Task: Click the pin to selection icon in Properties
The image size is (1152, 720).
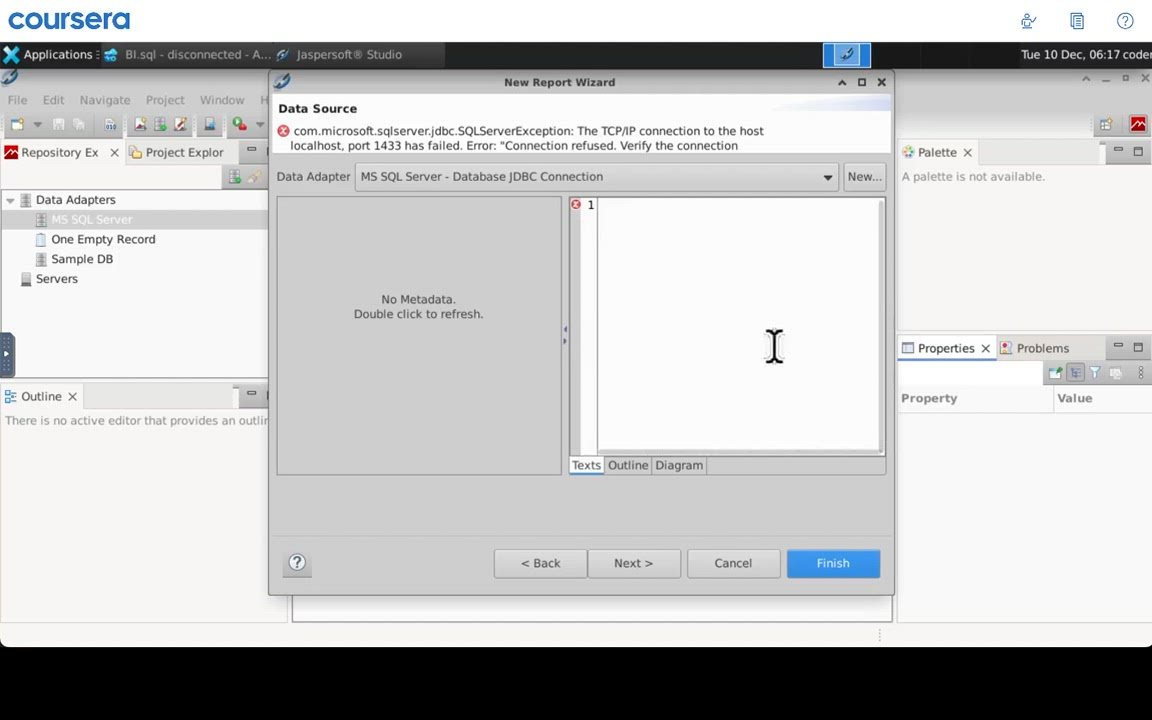Action: coord(1055,373)
